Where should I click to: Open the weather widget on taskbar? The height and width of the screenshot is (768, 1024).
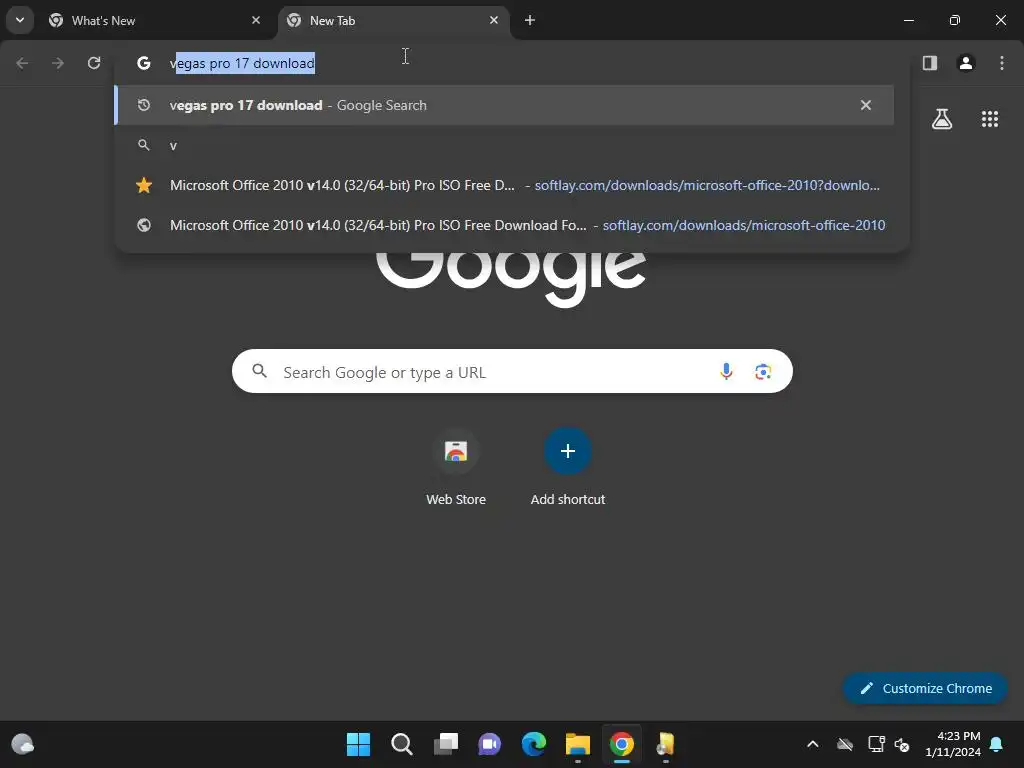click(x=23, y=744)
